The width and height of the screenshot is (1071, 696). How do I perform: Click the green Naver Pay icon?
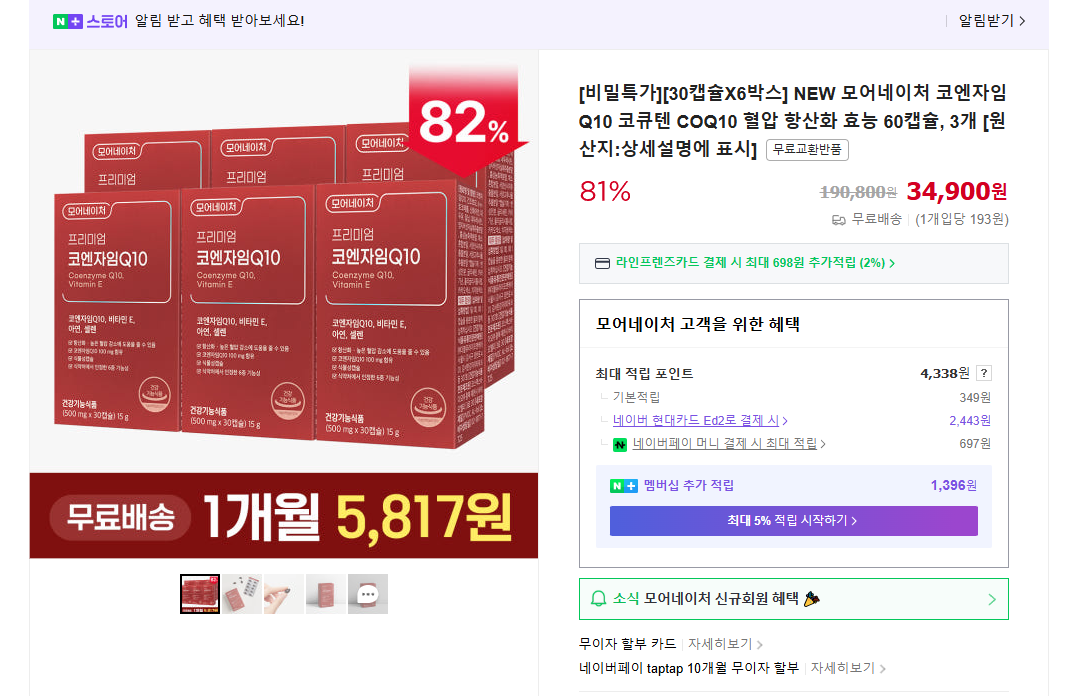tap(620, 445)
